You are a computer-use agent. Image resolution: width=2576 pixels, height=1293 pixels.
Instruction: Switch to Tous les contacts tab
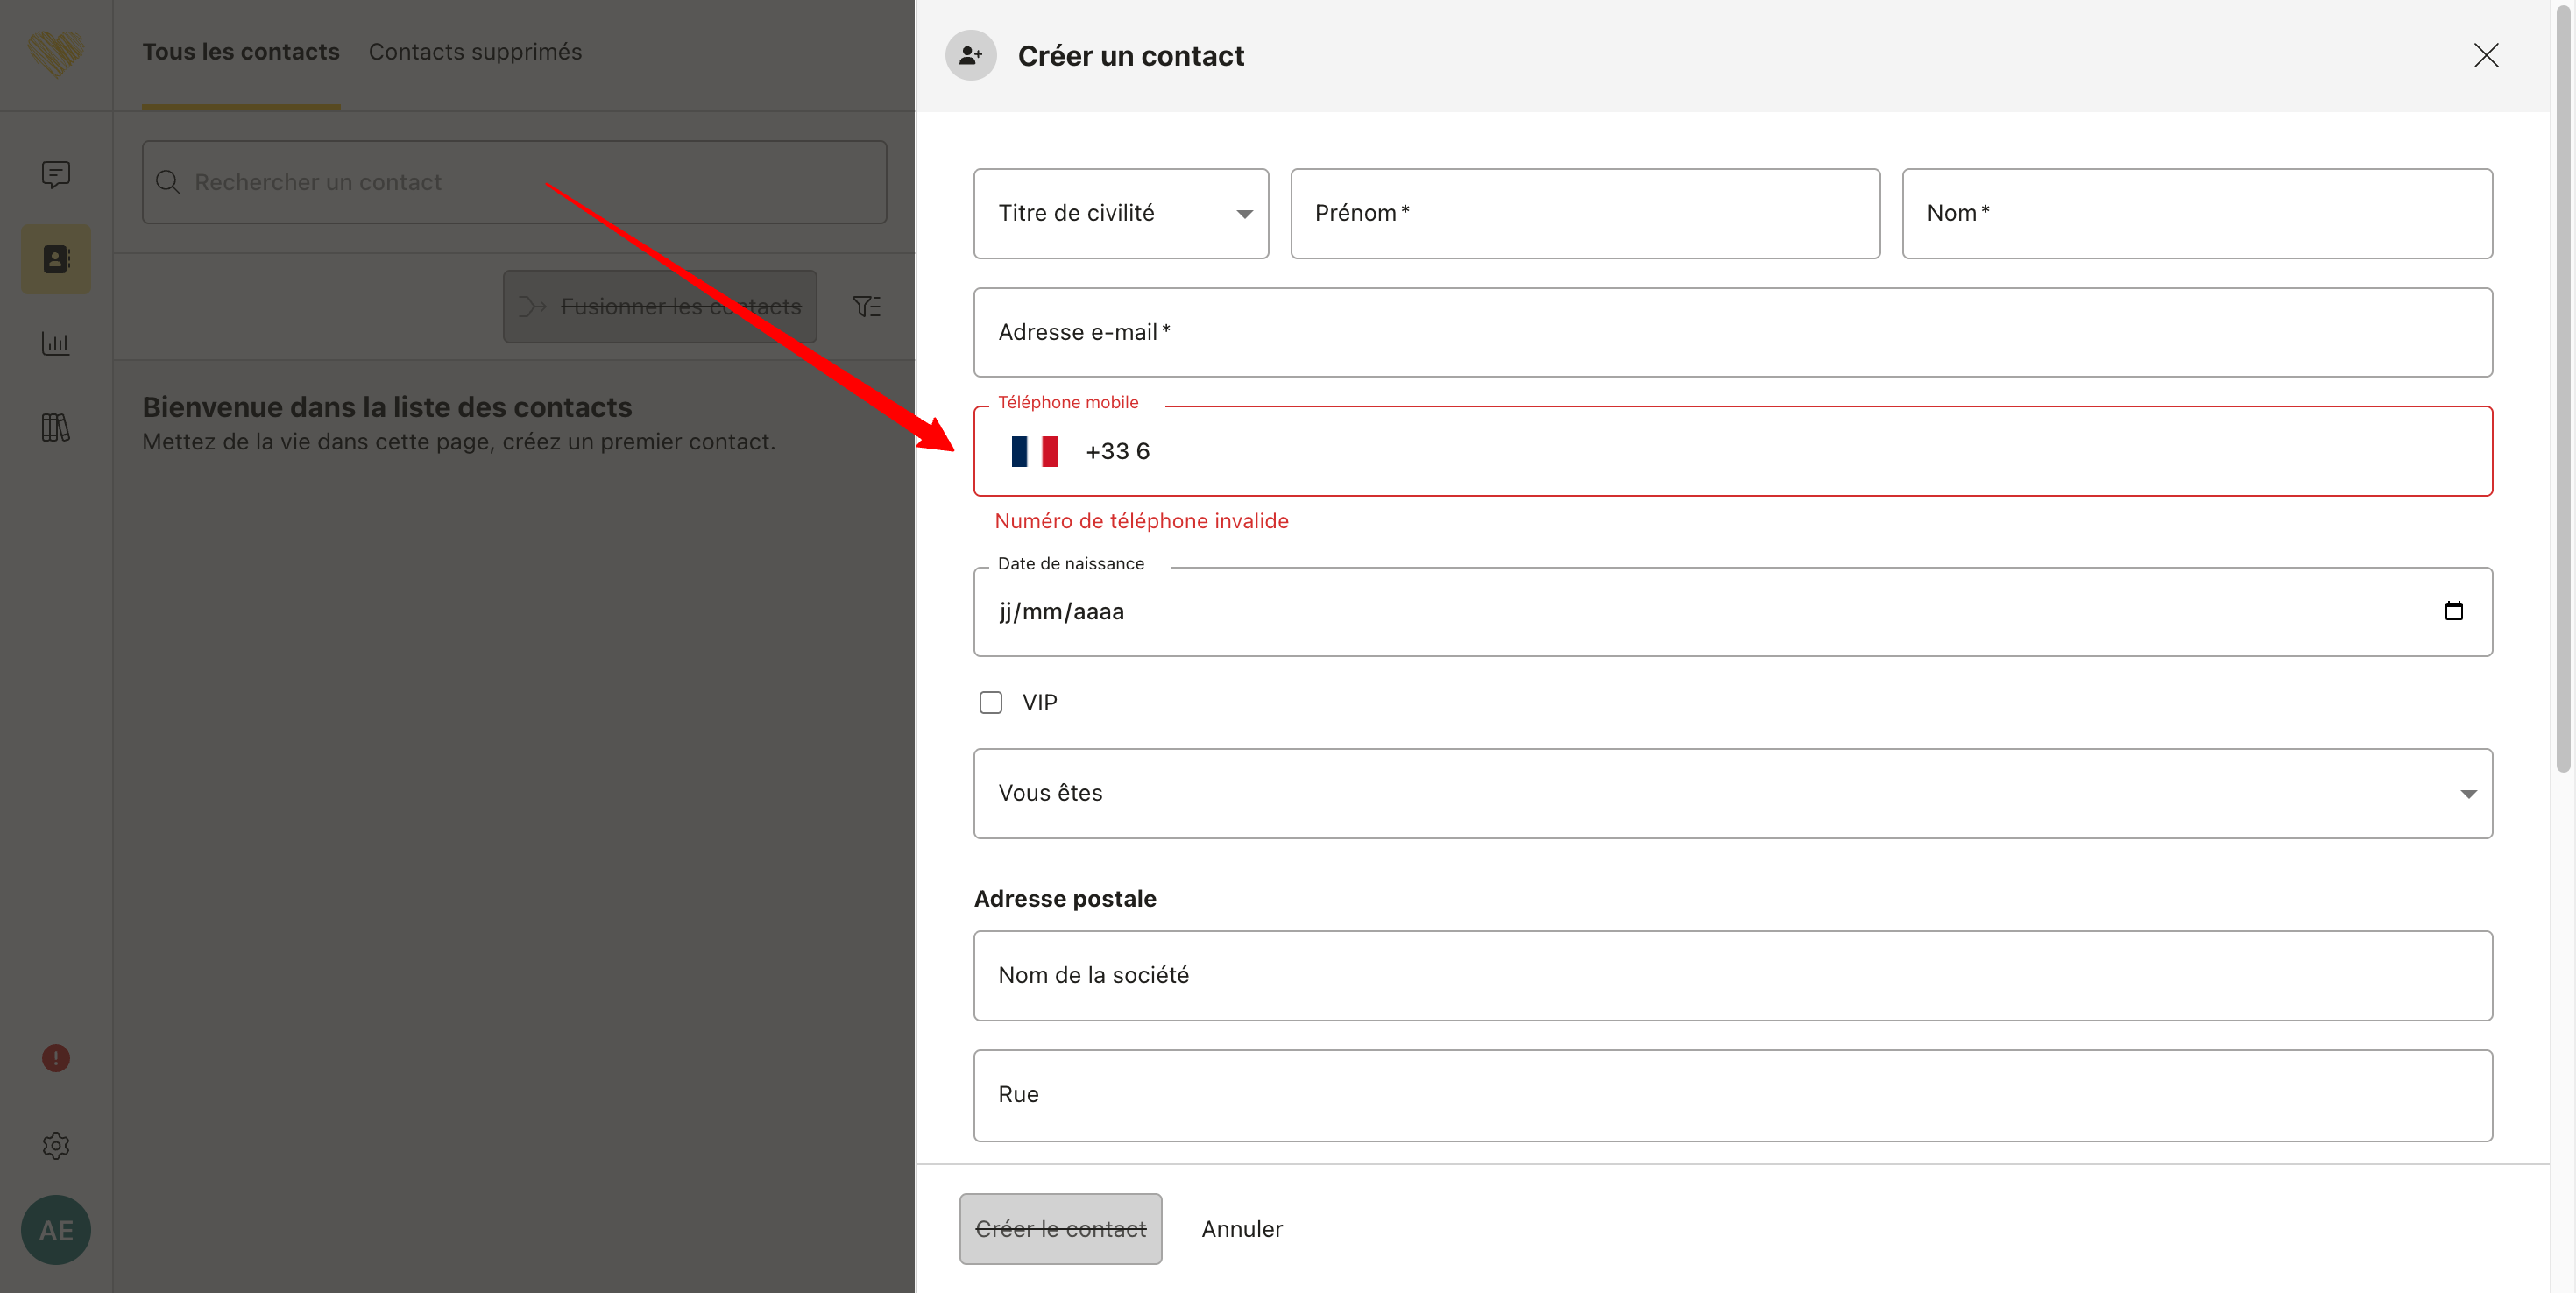[x=241, y=52]
